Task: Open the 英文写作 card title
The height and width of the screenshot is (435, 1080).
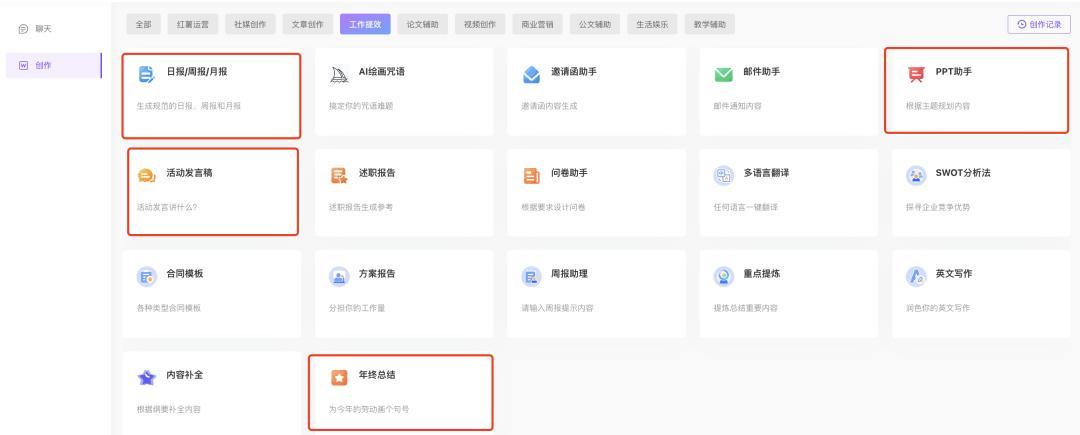Action: click(x=954, y=274)
